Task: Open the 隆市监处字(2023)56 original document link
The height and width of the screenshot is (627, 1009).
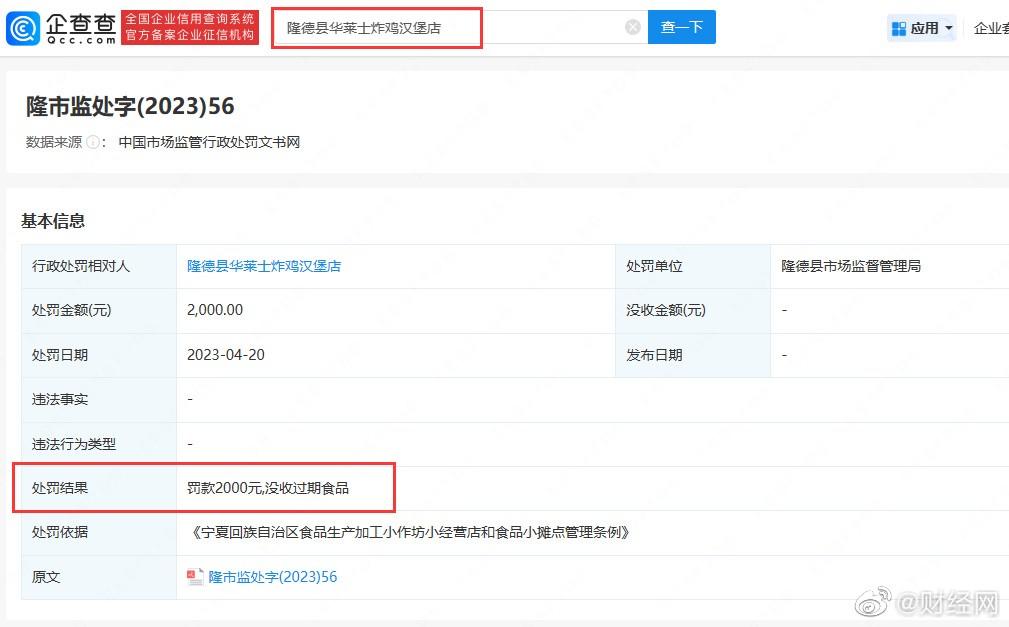Action: (273, 577)
